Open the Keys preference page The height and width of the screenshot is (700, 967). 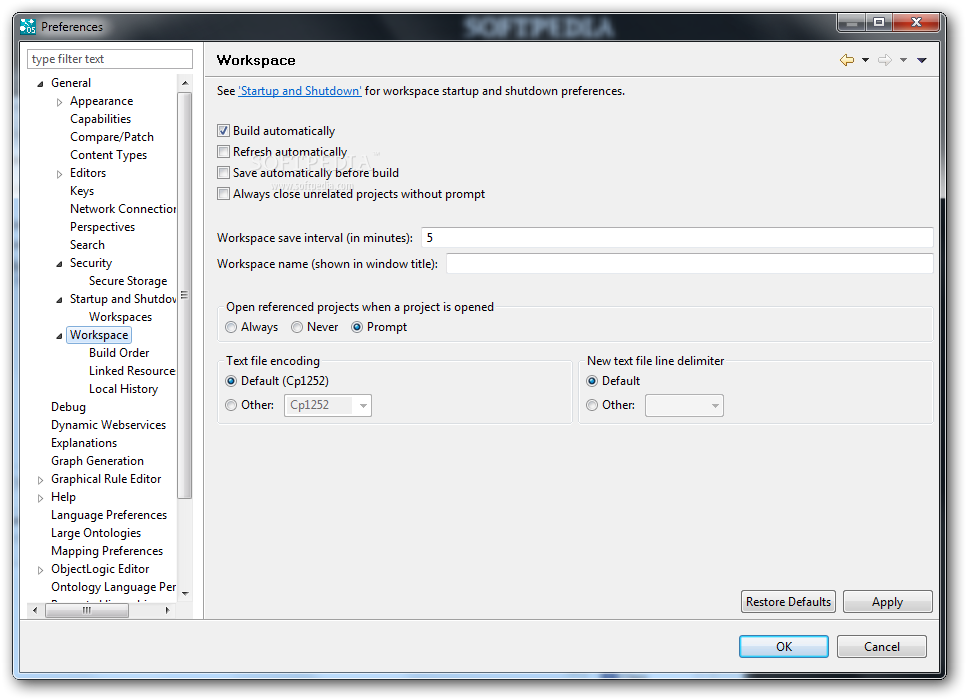point(82,191)
